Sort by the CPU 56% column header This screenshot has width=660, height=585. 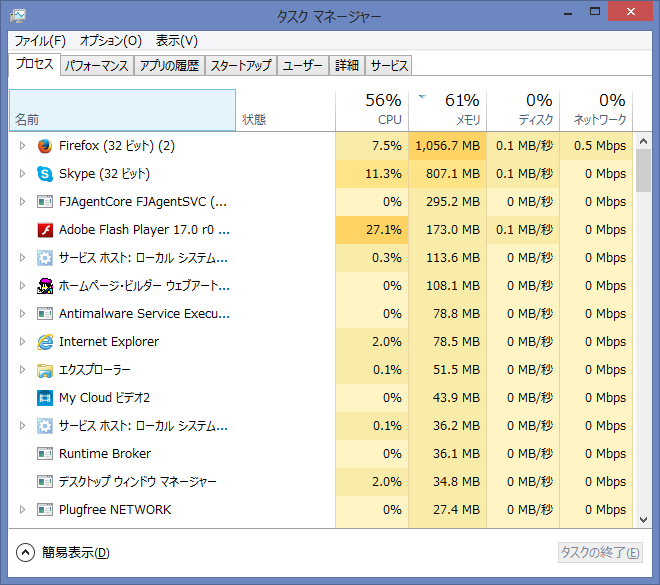[x=372, y=110]
